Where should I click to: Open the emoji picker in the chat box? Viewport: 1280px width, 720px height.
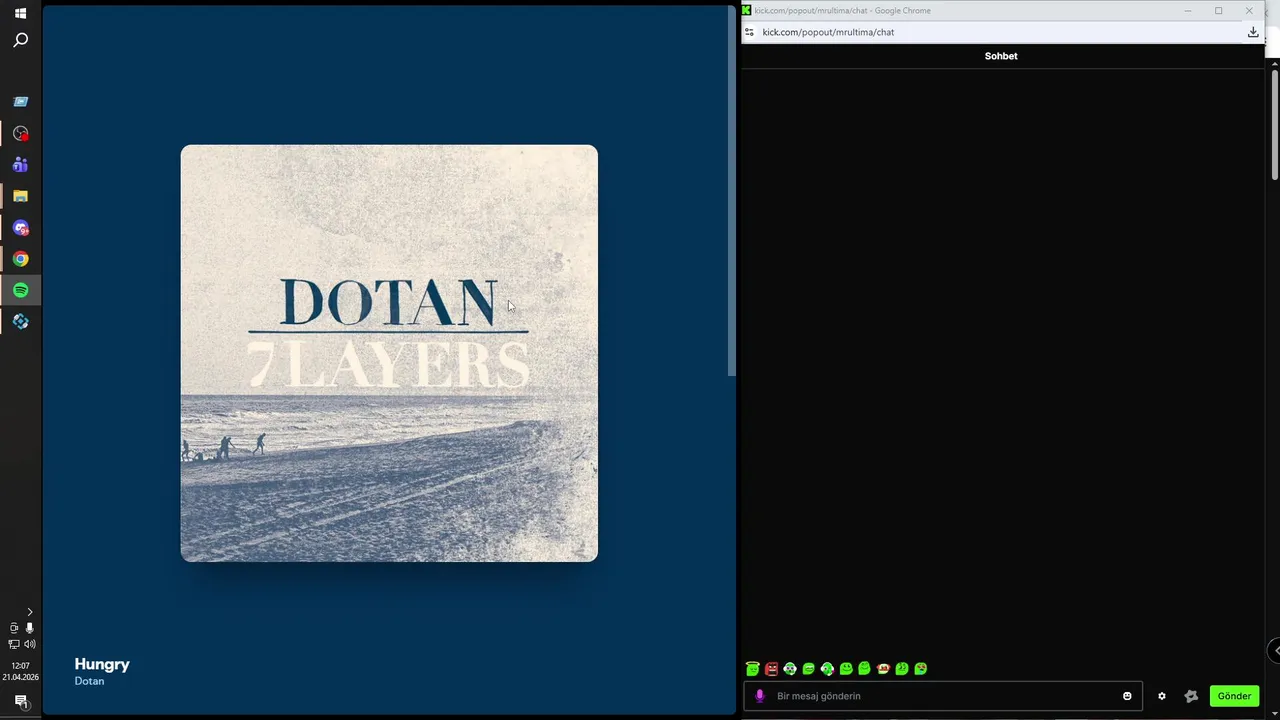[1127, 696]
